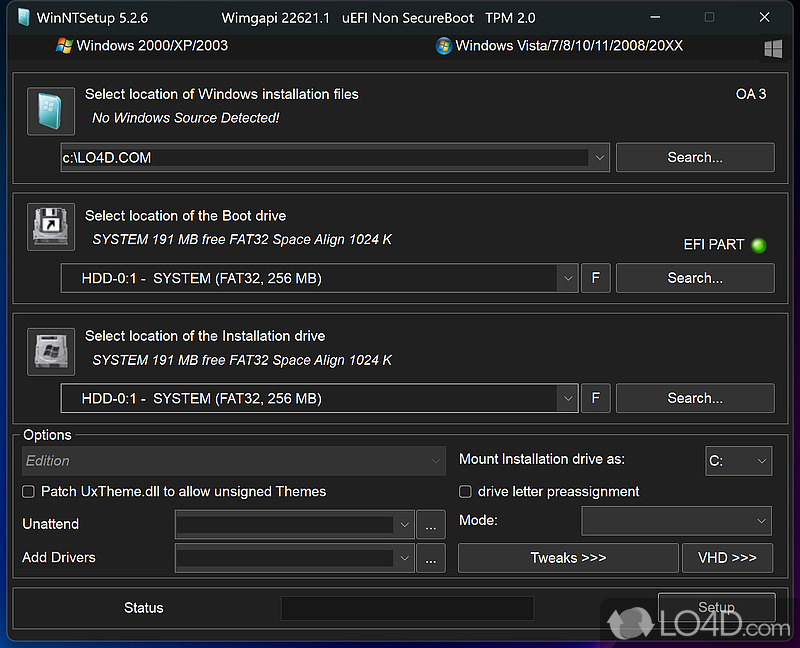
Task: Switch to the Windows Vista/7/8/10/11/2008/20XX tab
Action: pyautogui.click(x=559, y=46)
